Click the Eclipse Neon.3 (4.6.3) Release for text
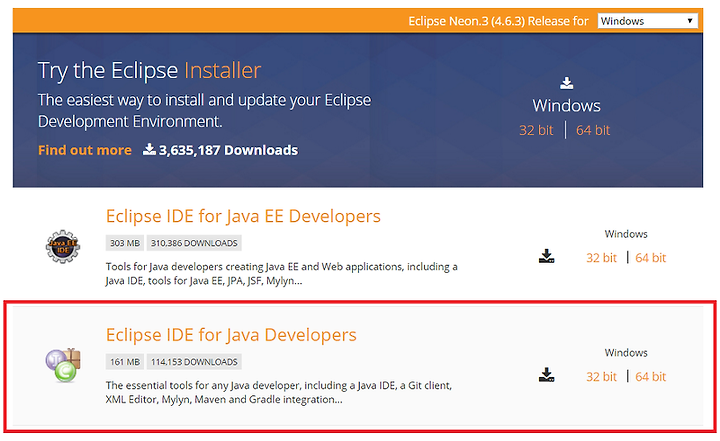 tap(498, 21)
